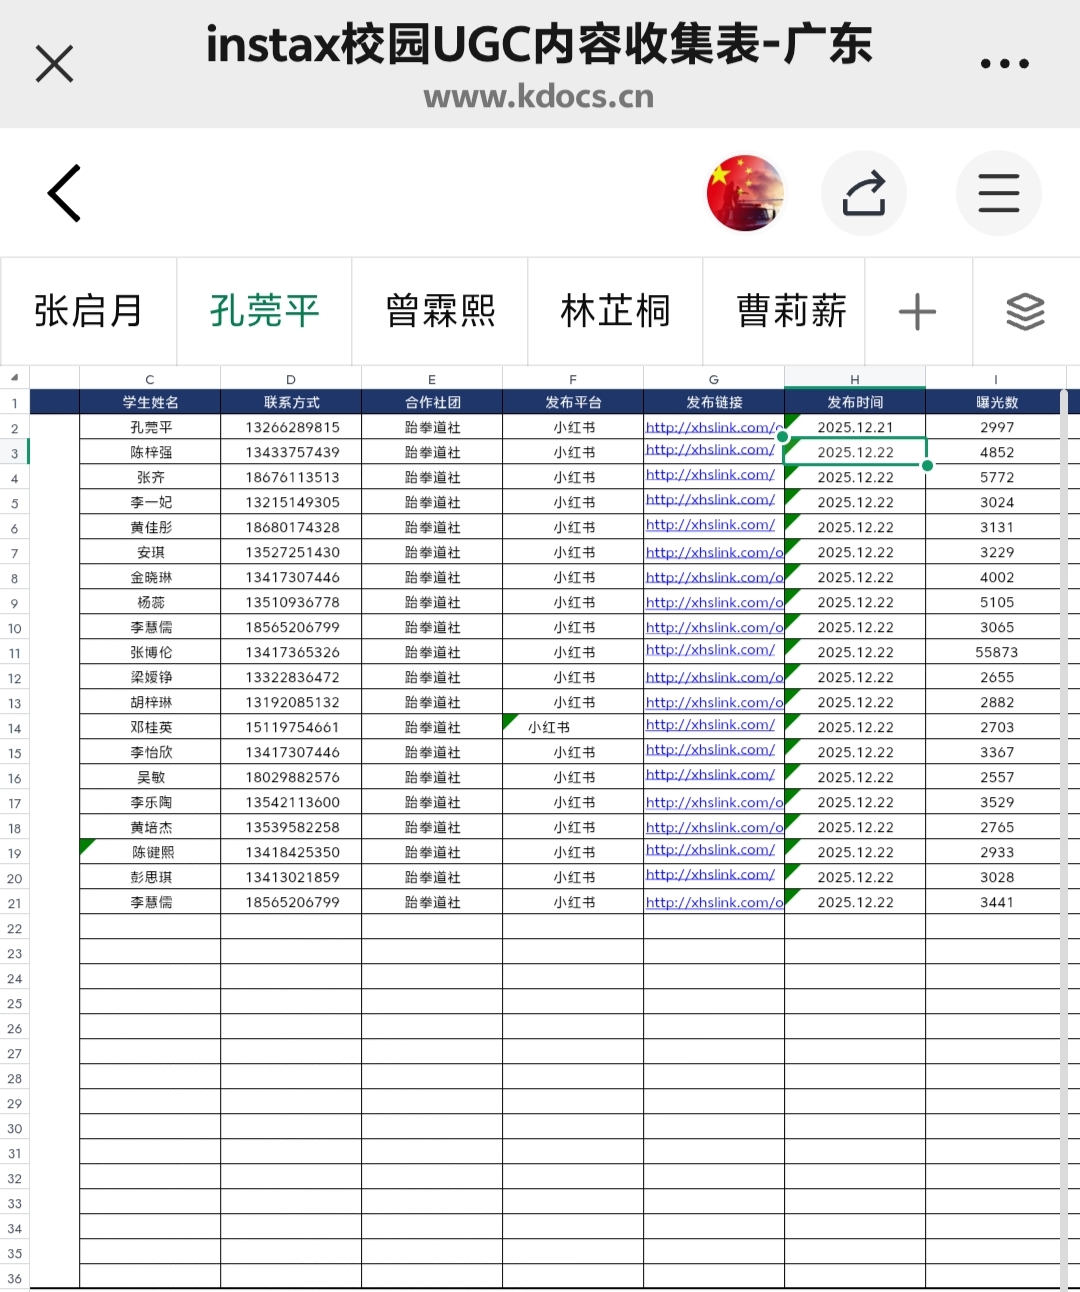Select the cell with name 孔莞平 in row 2
Image resolution: width=1080 pixels, height=1292 pixels.
pyautogui.click(x=150, y=427)
